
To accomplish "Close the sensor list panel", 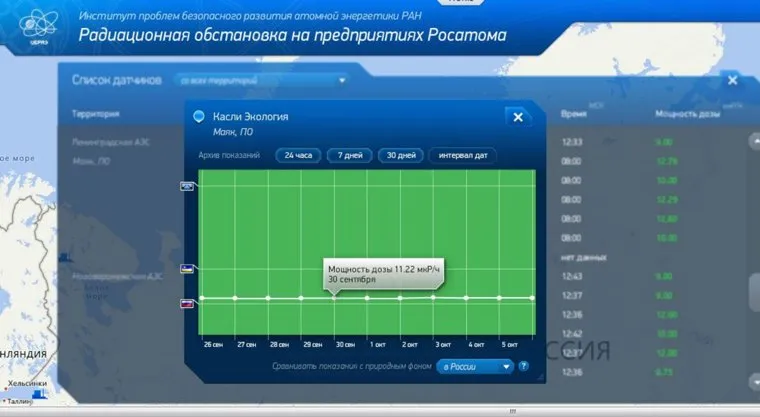I will tap(732, 80).
